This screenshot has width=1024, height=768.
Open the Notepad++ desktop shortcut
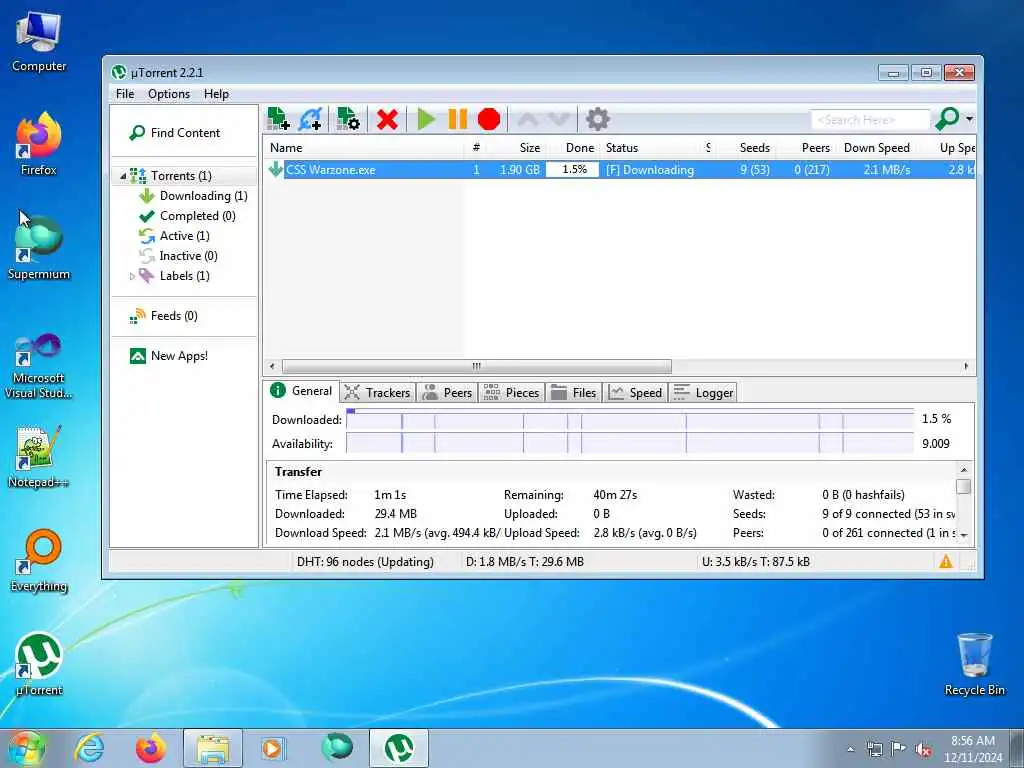[39, 457]
